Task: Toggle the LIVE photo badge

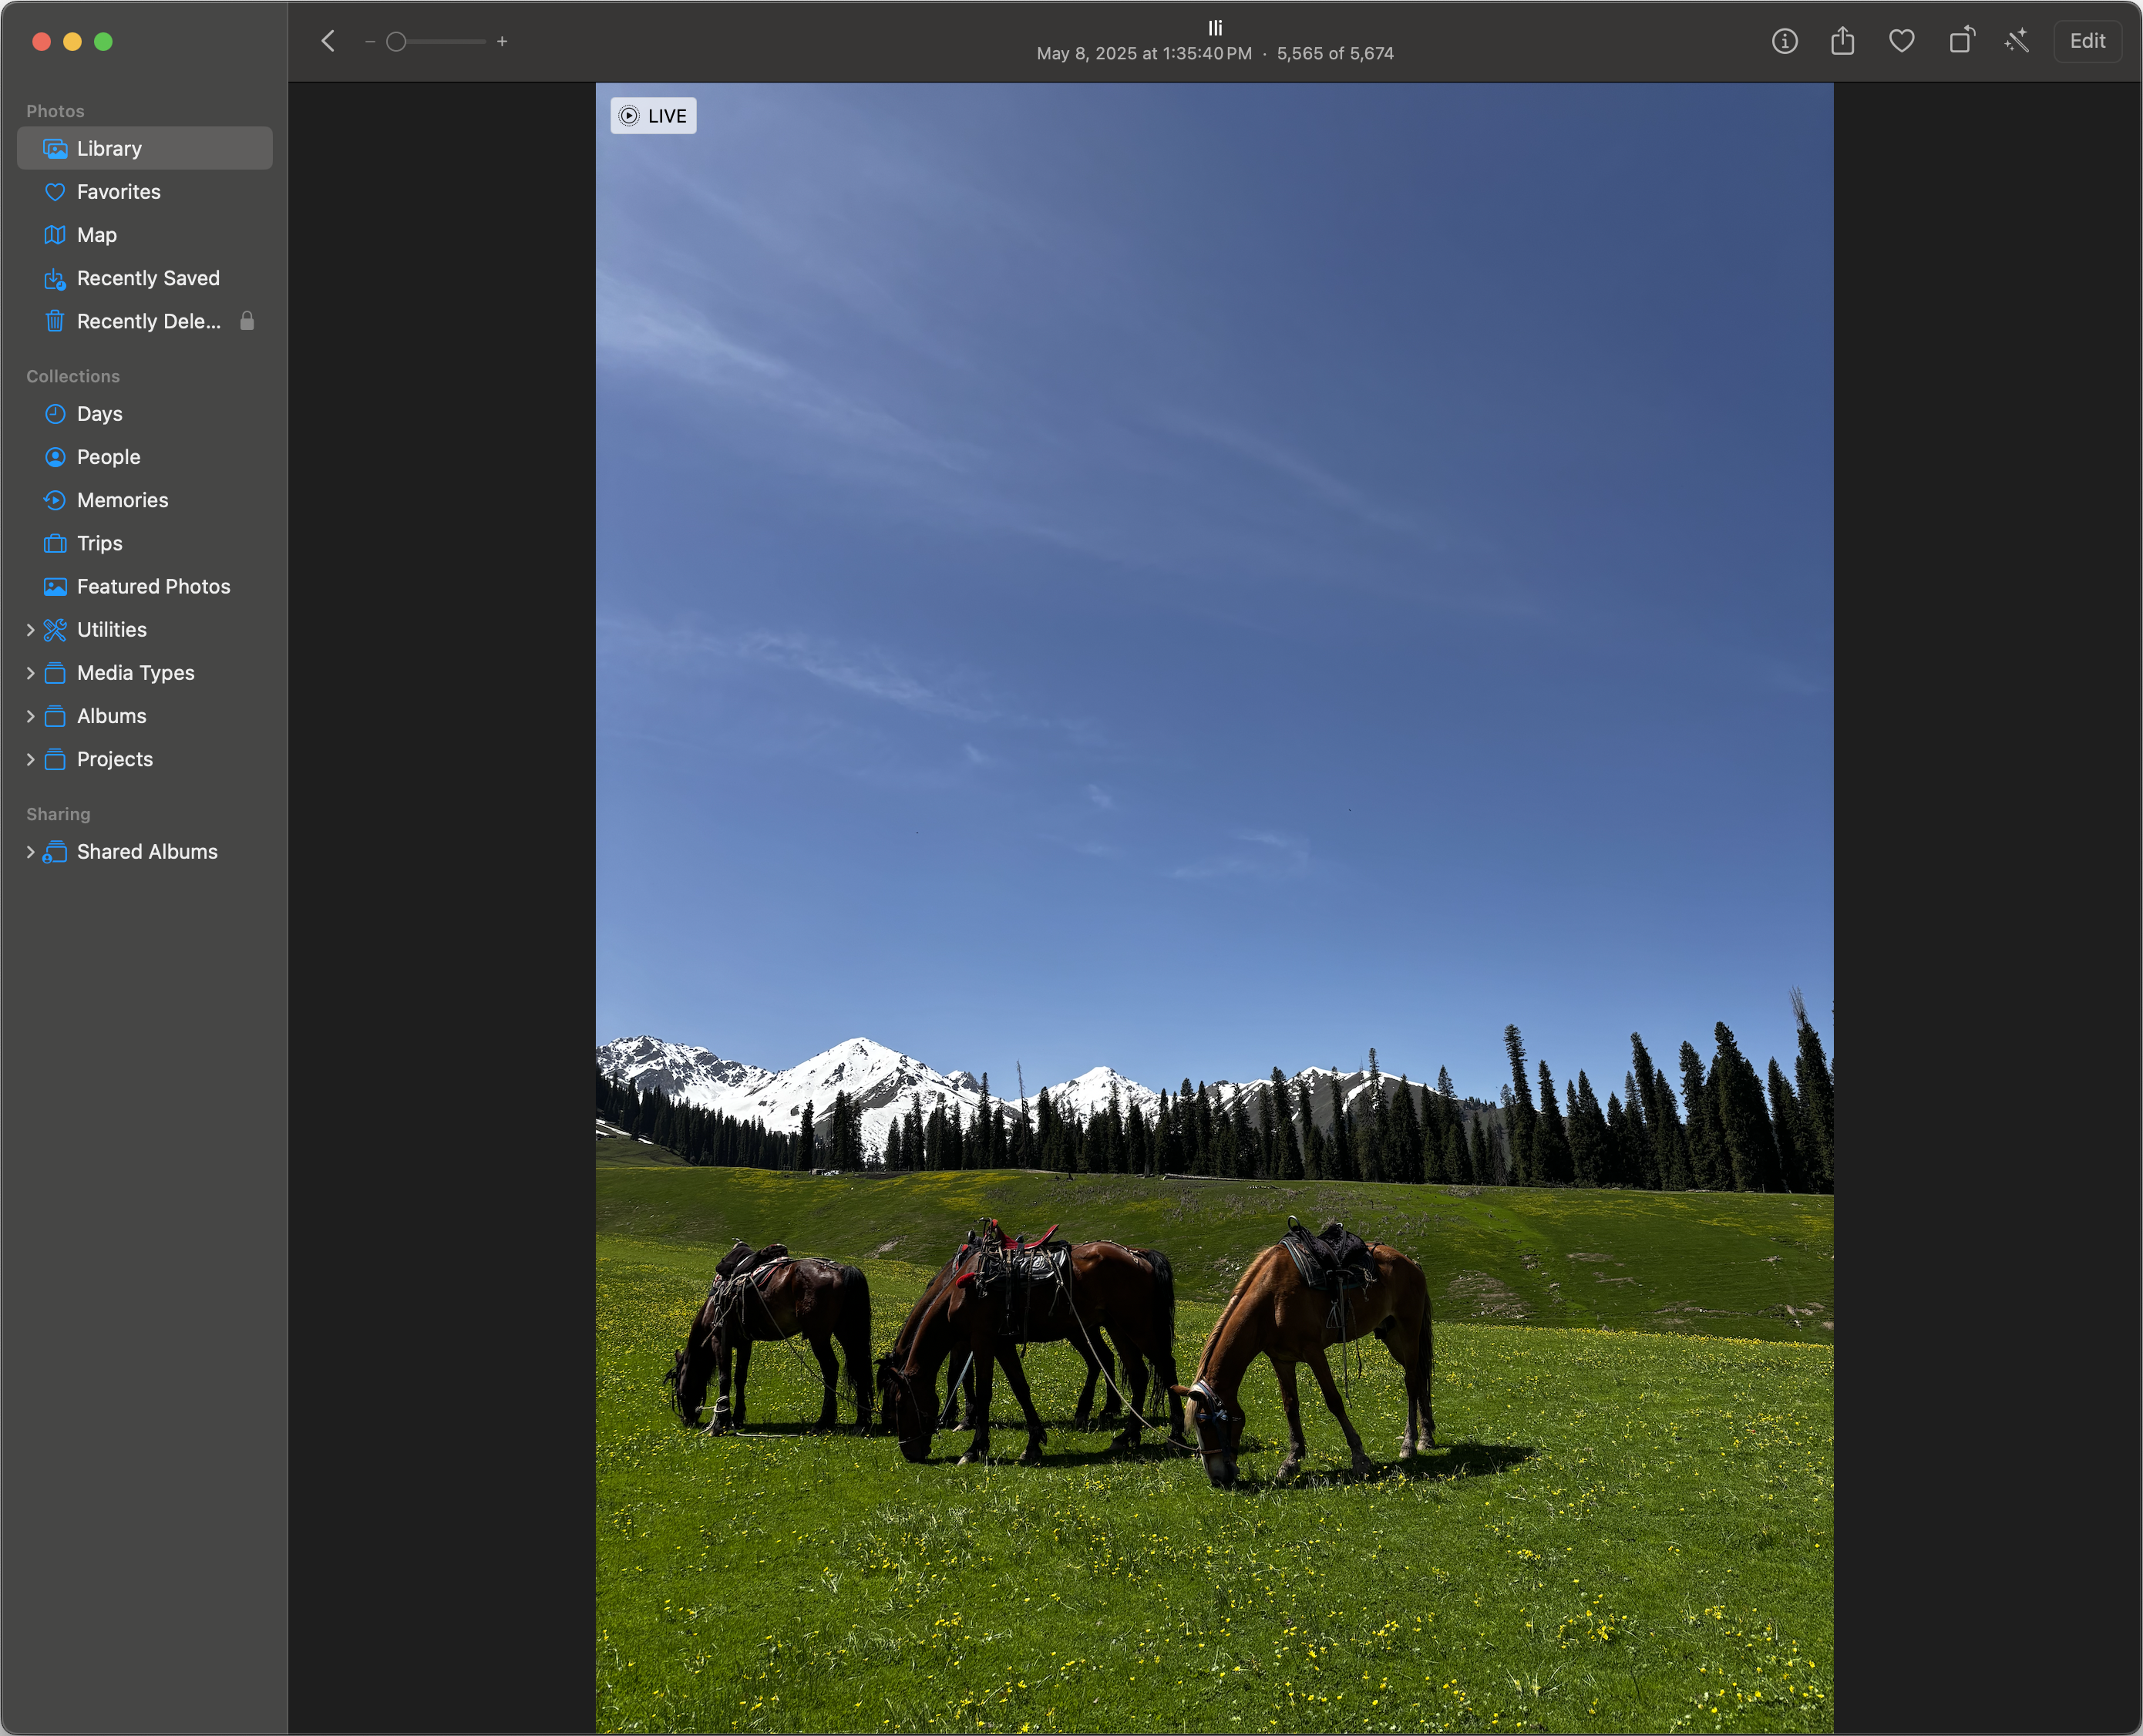Action: 653,116
